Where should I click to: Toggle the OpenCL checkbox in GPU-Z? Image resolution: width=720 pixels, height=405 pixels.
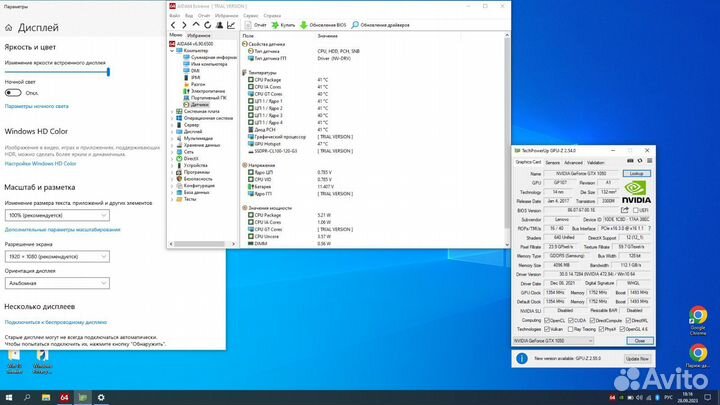[546, 321]
